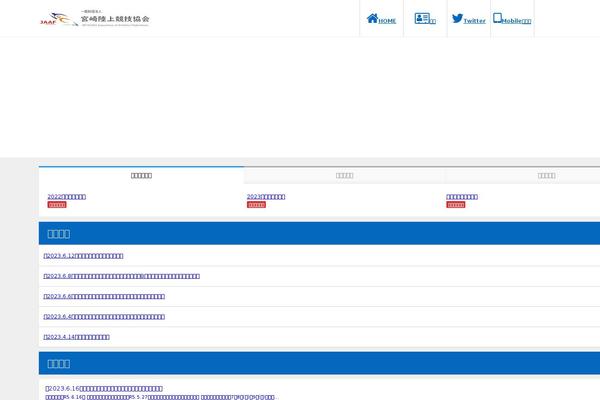
Task: Open the link starting with 2022
Action: tap(67, 196)
